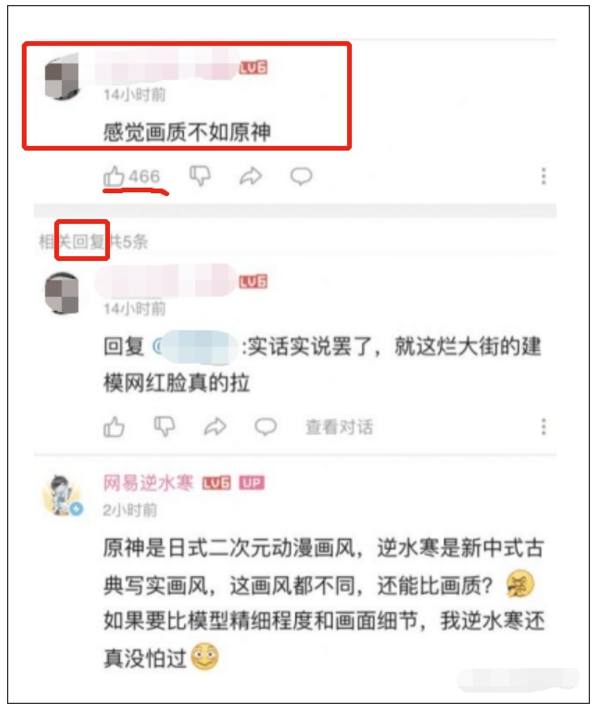The image size is (596, 713).
Task: Open three-dot menu on the second reply
Action: click(x=543, y=427)
